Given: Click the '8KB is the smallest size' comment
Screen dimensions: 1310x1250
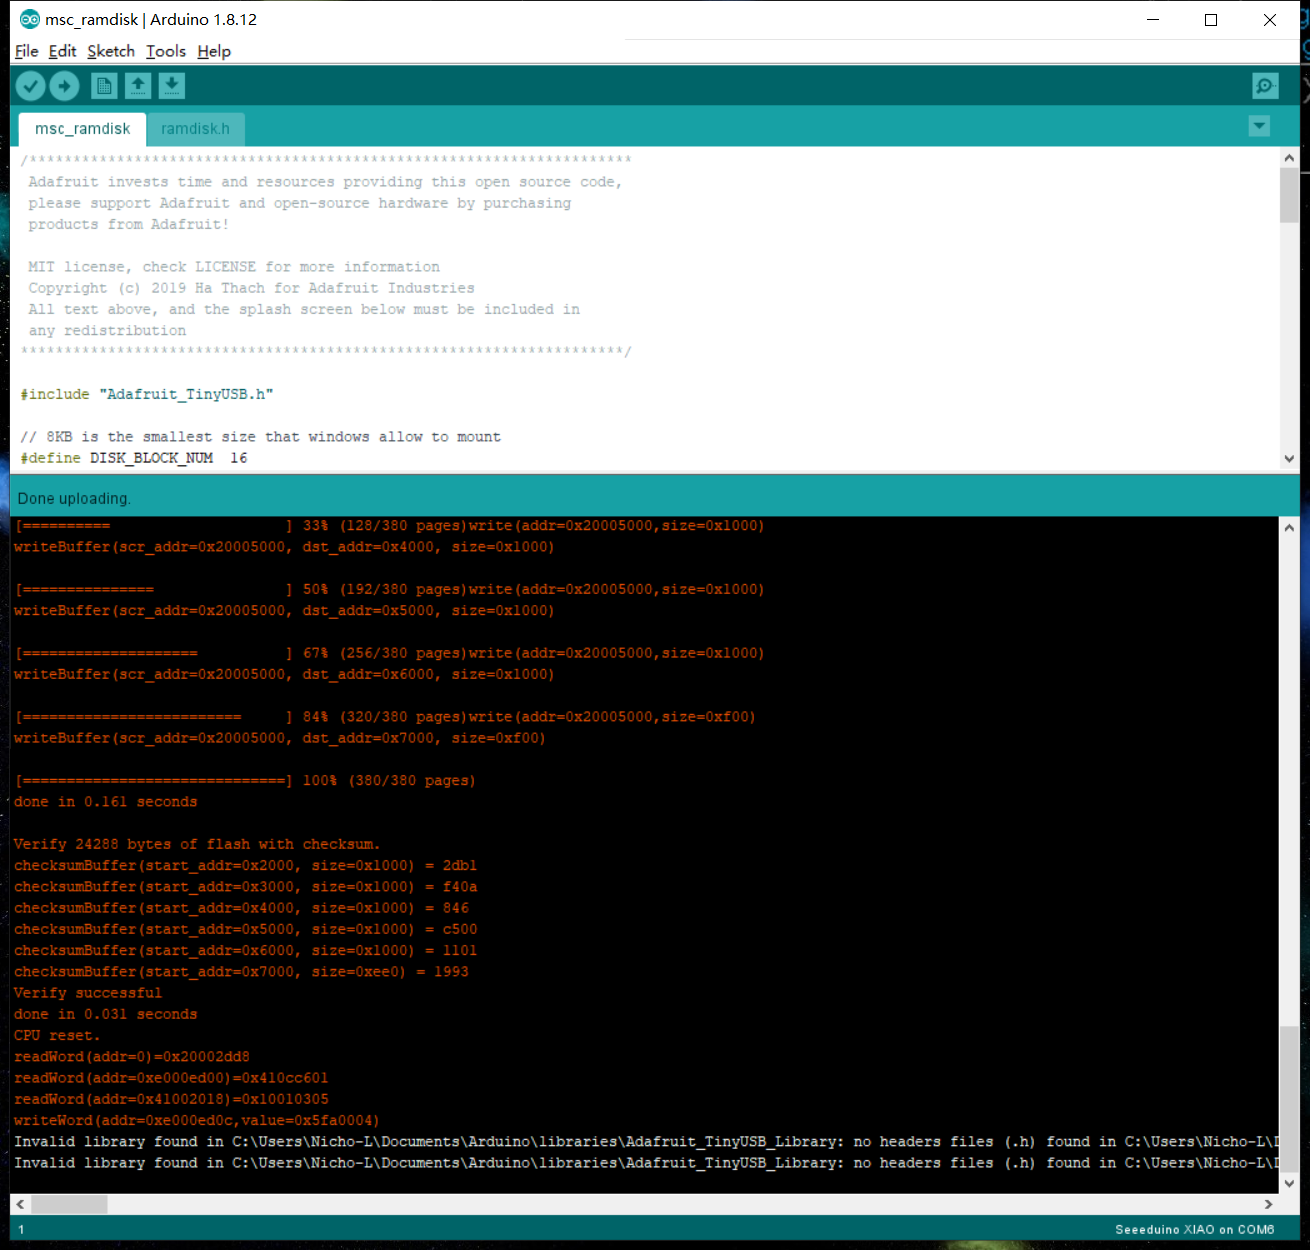Looking at the screenshot, I should point(260,437).
